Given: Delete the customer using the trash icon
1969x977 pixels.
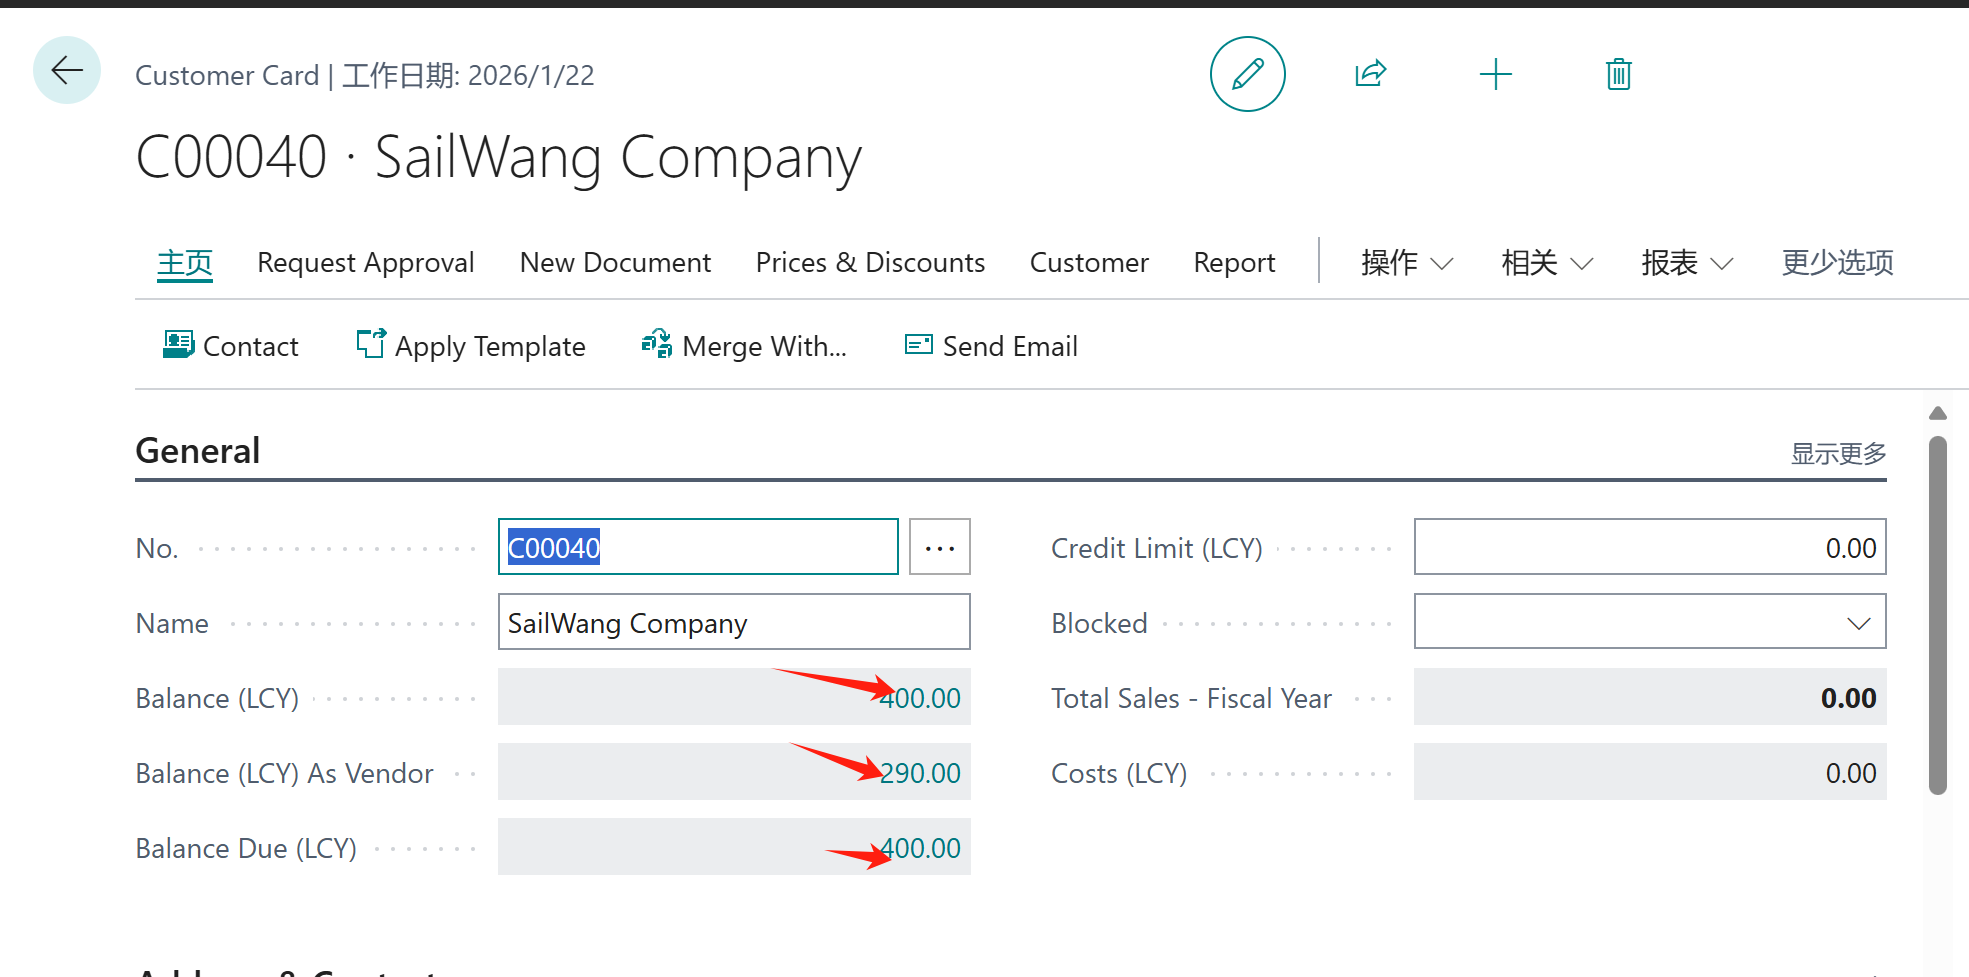Looking at the screenshot, I should [x=1618, y=73].
